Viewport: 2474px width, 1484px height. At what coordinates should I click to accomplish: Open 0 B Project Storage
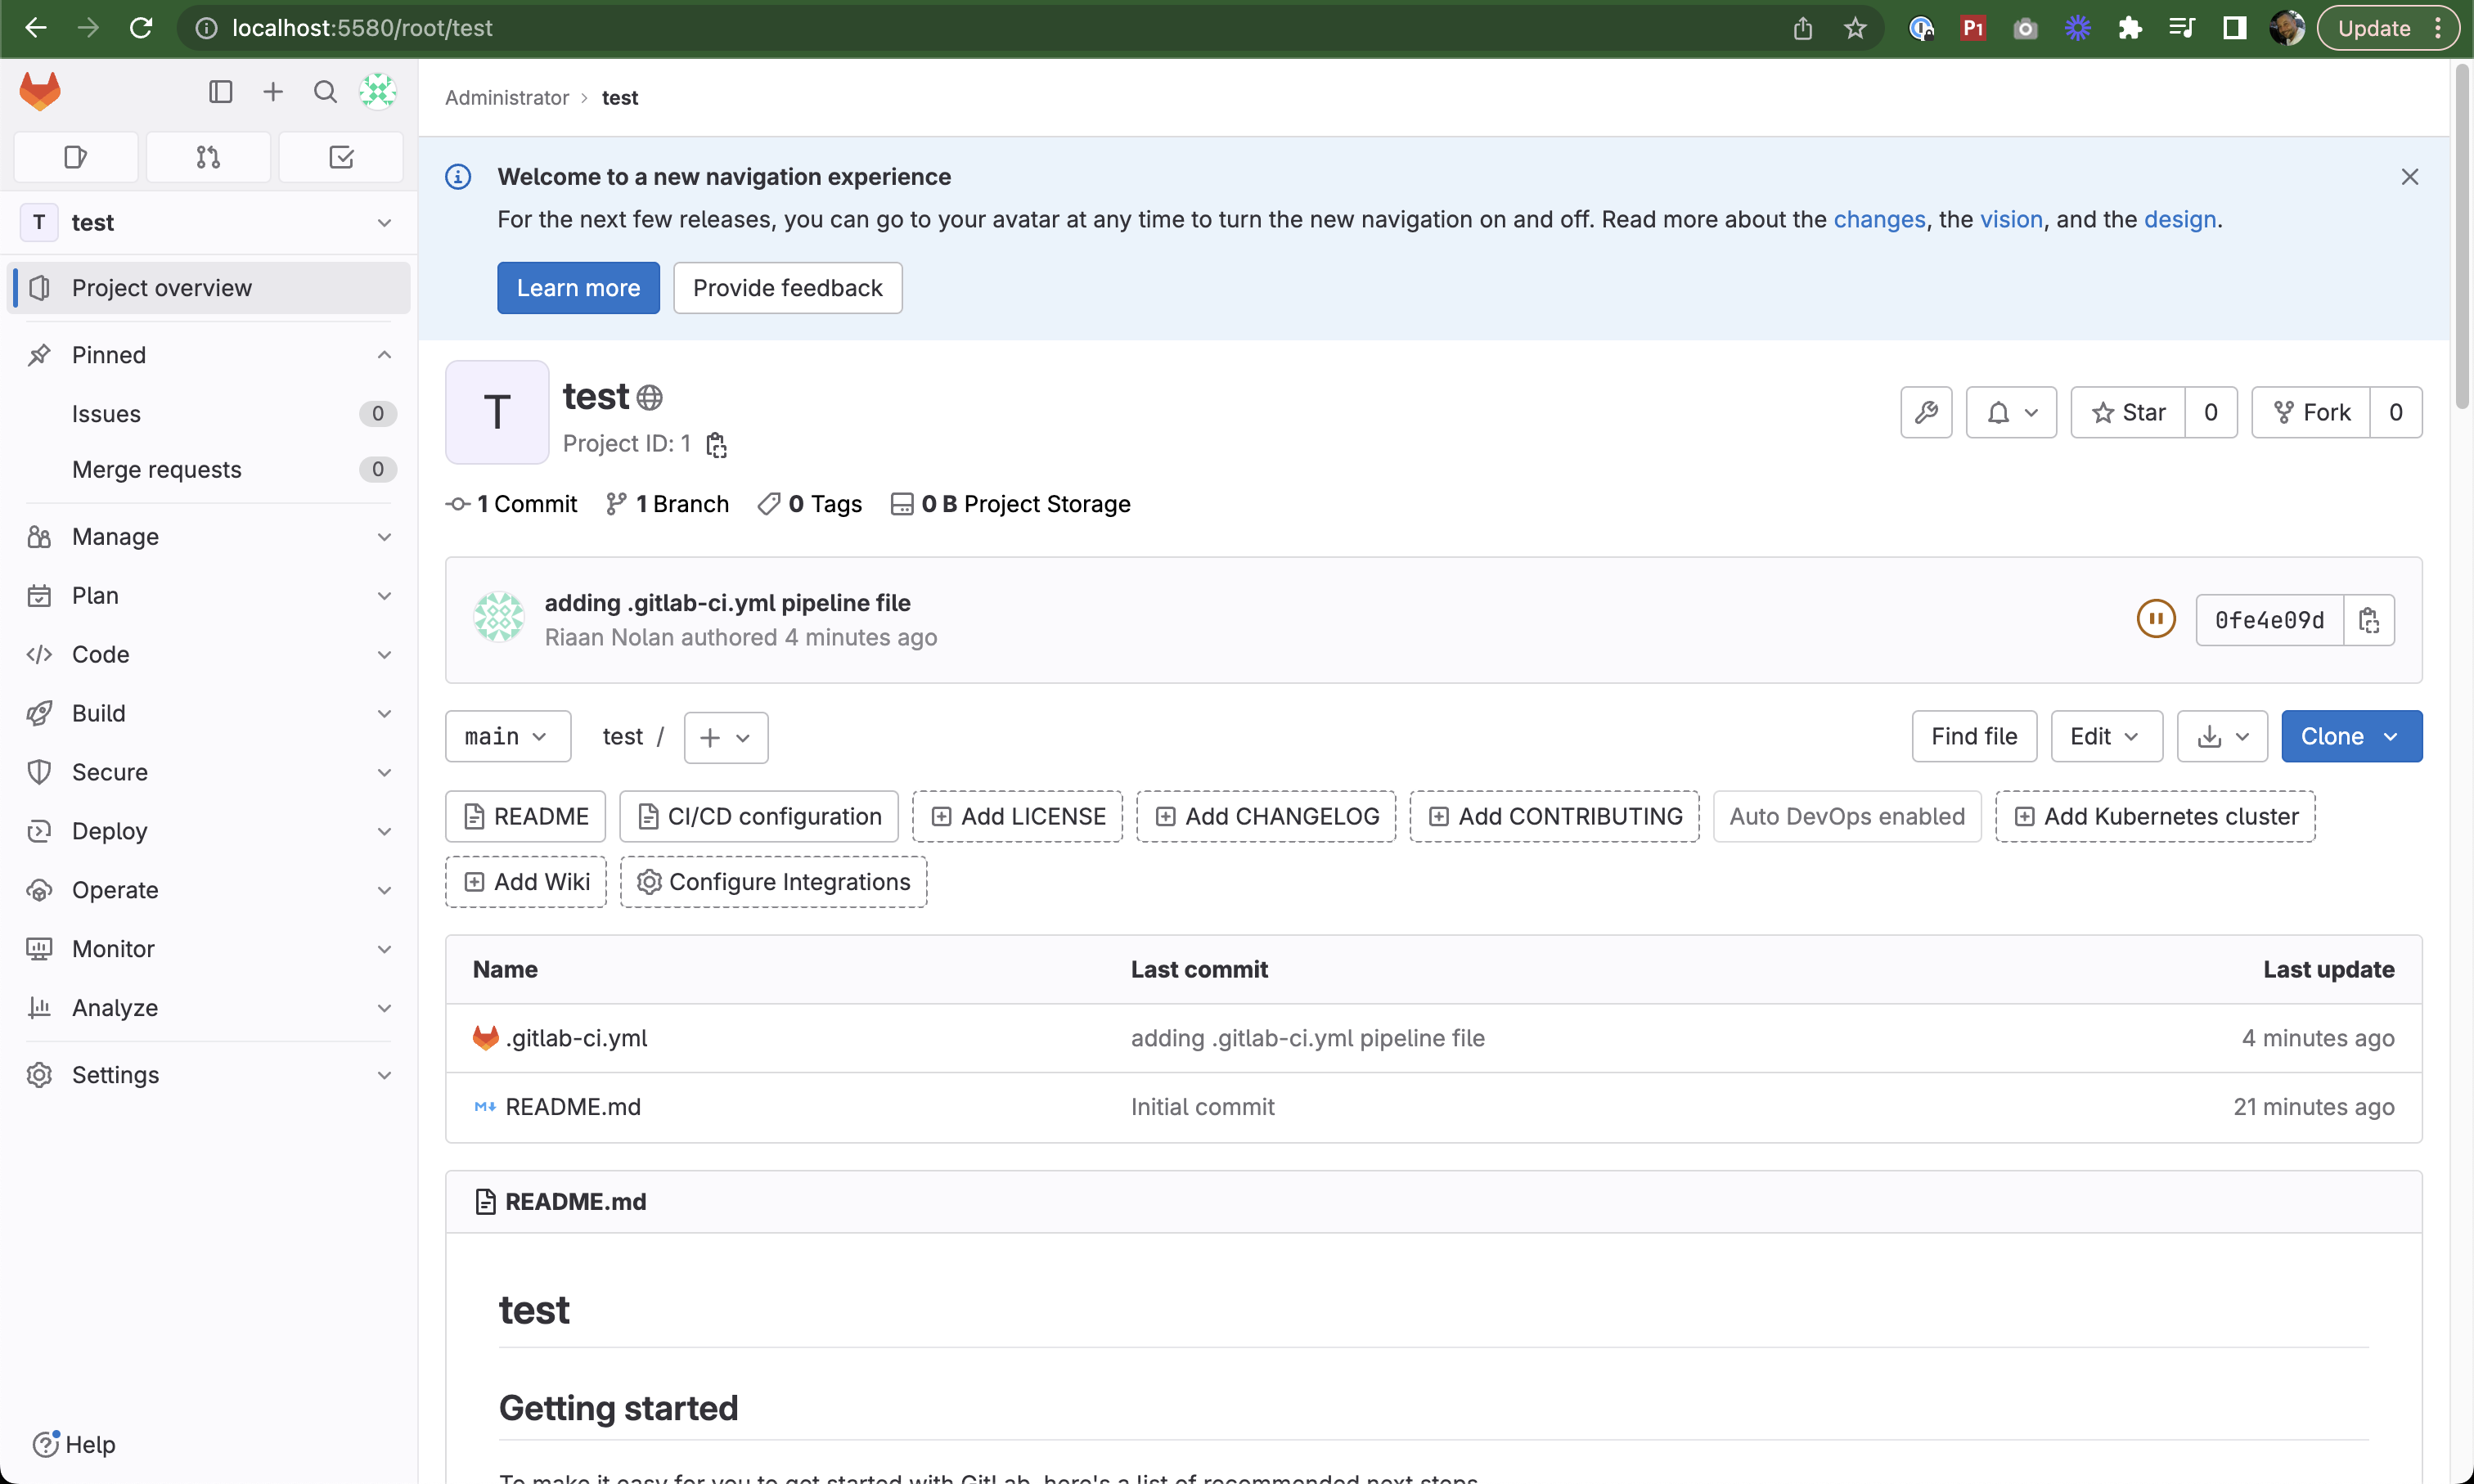(x=1011, y=504)
